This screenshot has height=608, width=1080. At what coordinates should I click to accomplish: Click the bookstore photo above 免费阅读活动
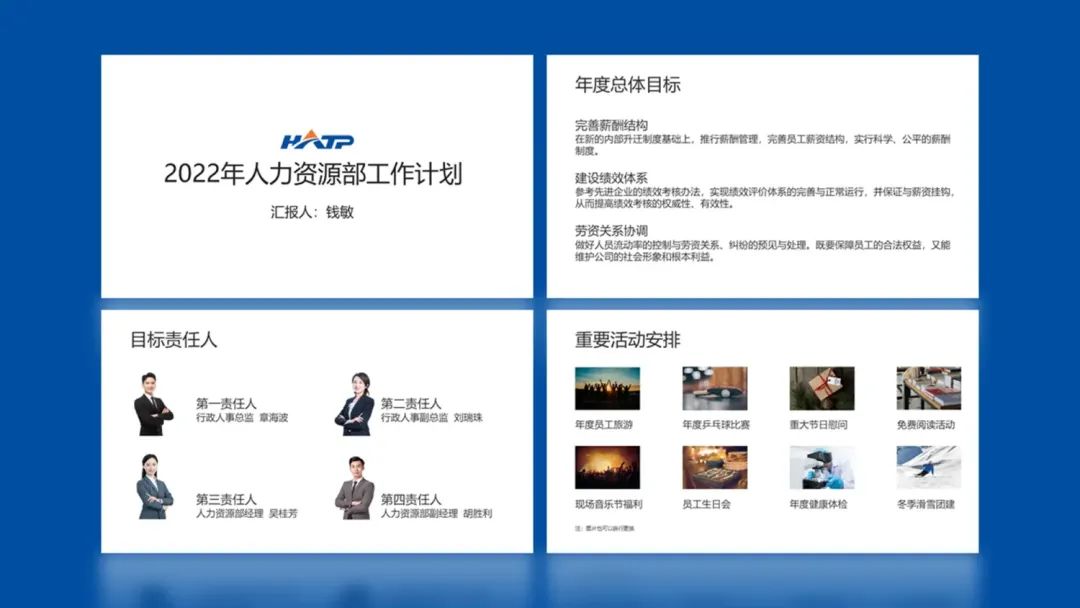pos(928,388)
